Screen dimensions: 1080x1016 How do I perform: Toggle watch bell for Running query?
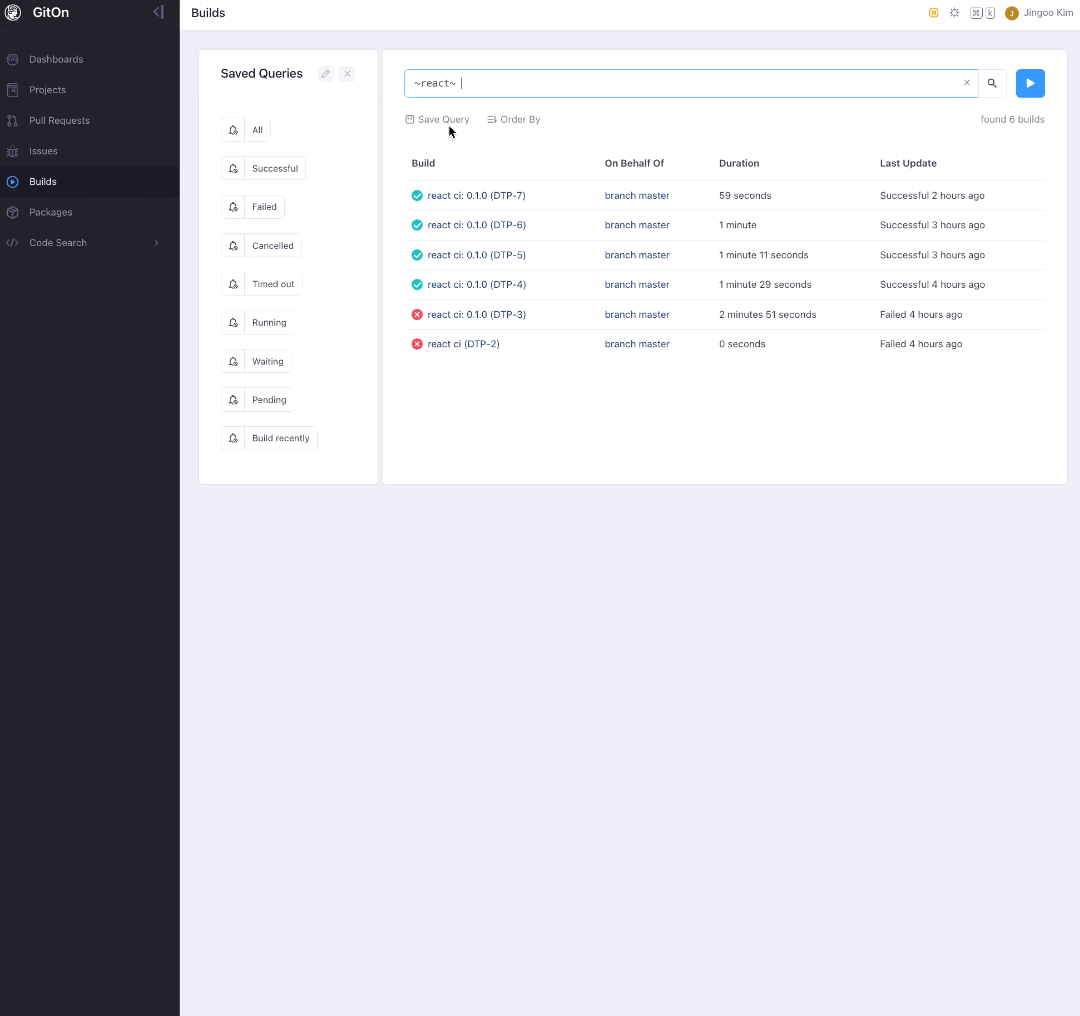[233, 323]
